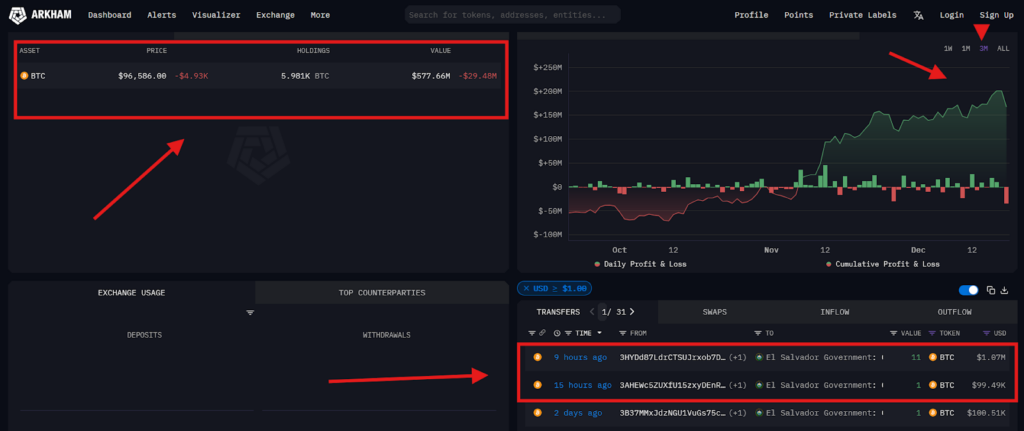Switch to the Outflow tab

[x=954, y=312]
